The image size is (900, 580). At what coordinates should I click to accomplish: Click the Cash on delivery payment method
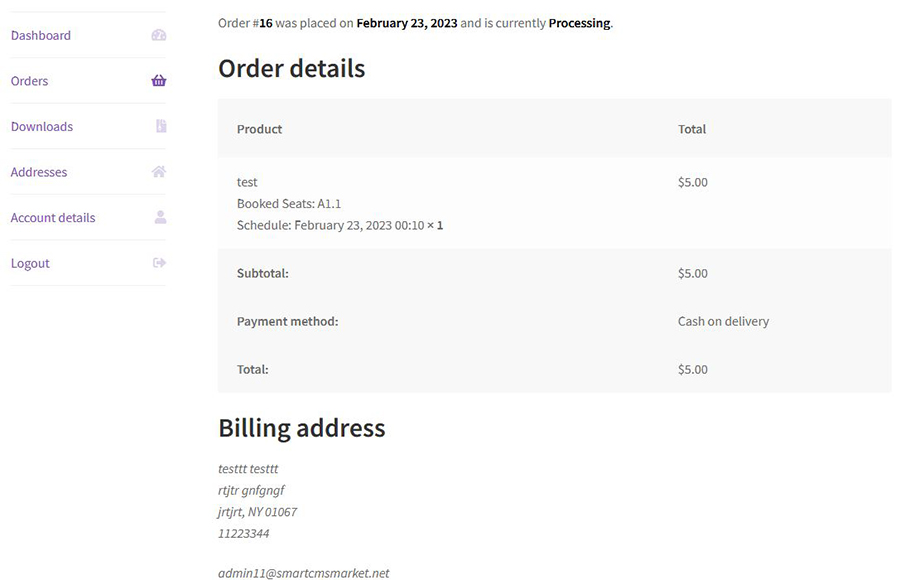tap(723, 321)
